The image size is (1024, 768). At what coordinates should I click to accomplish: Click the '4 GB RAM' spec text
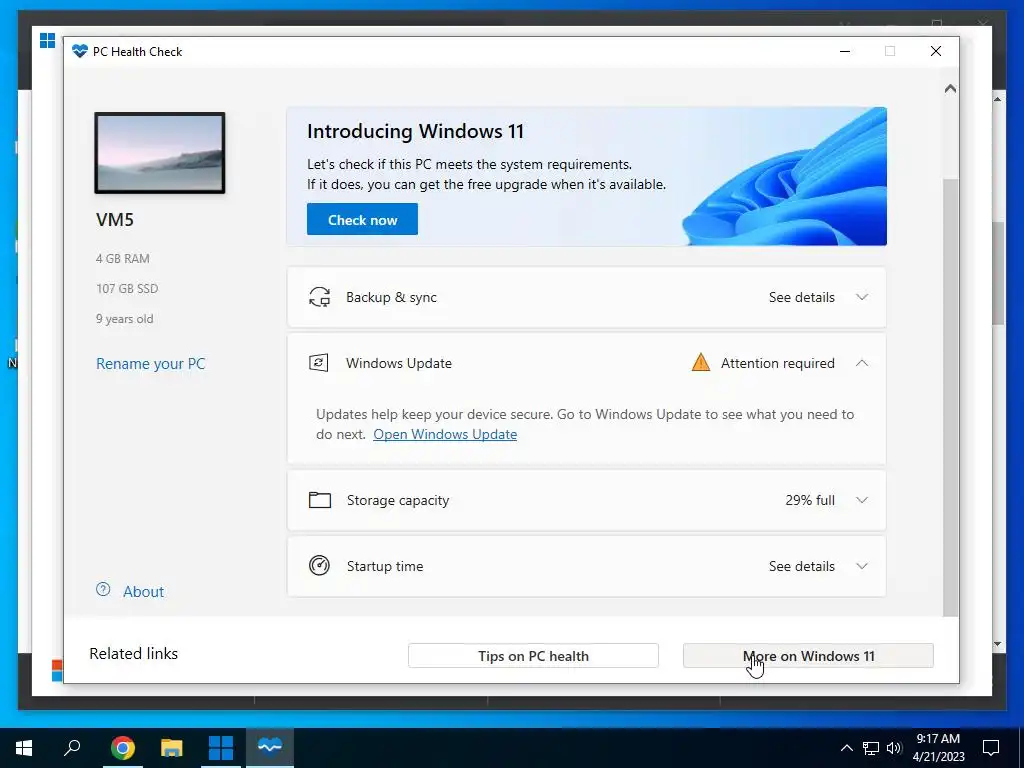click(x=123, y=259)
